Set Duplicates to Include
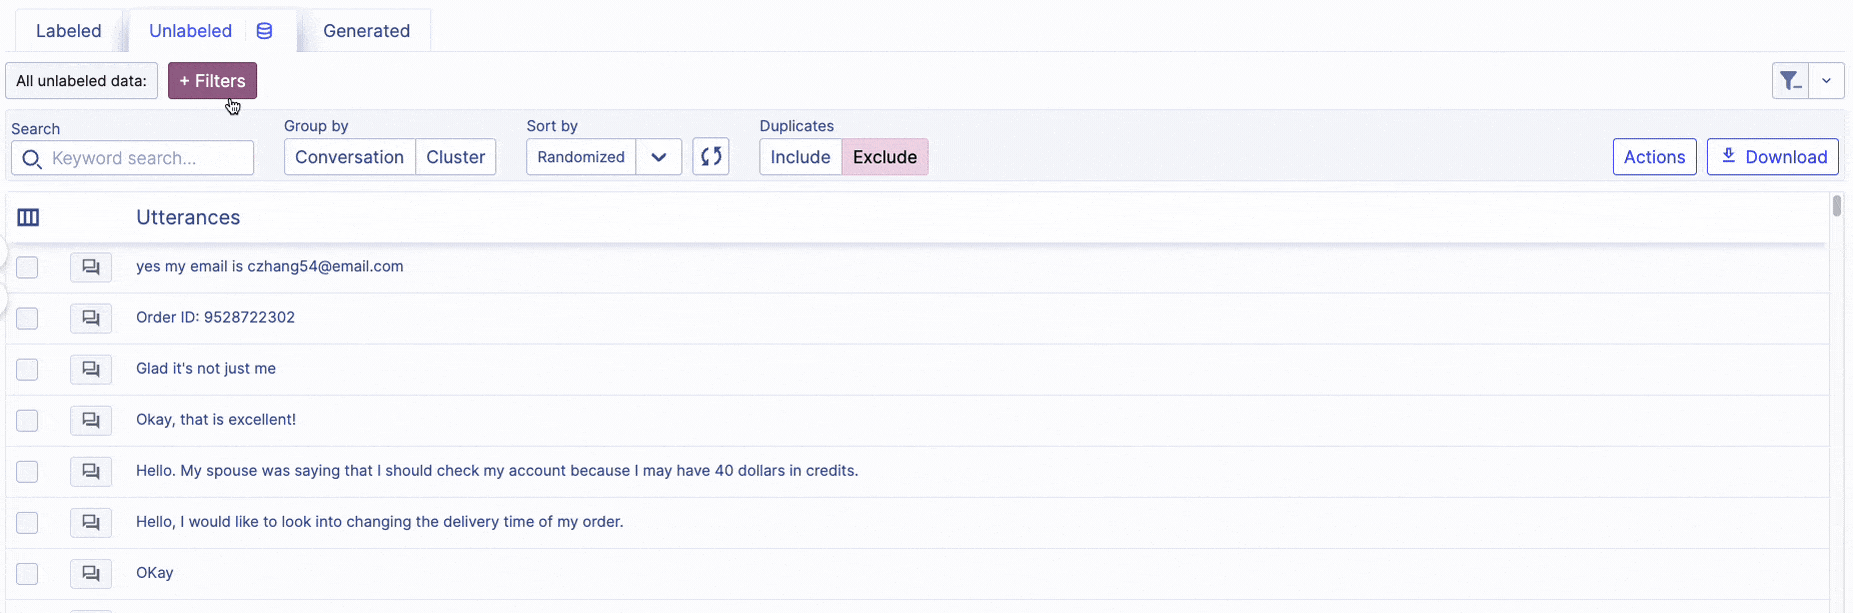This screenshot has width=1853, height=613. click(800, 157)
